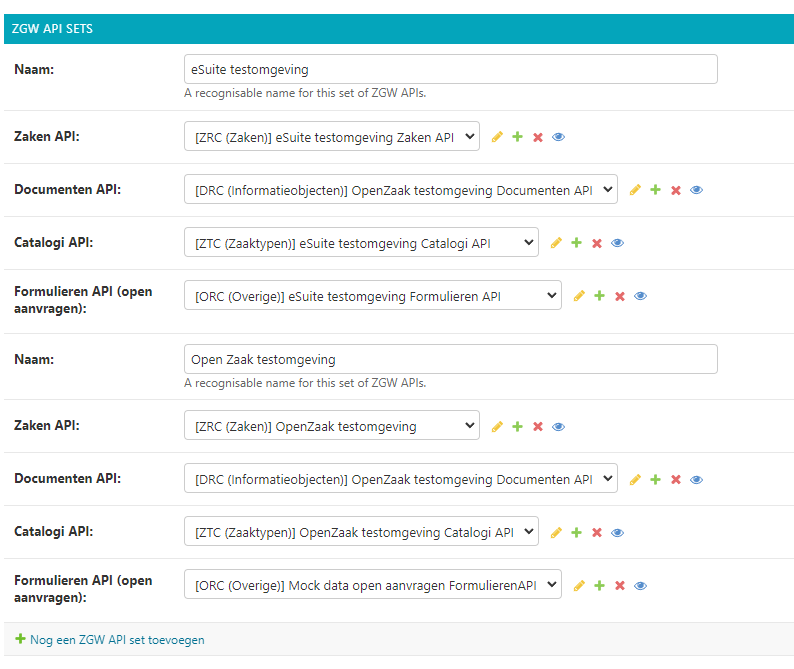Add Documenten API in Open Zaak set
The height and width of the screenshot is (669, 794).
pos(655,480)
